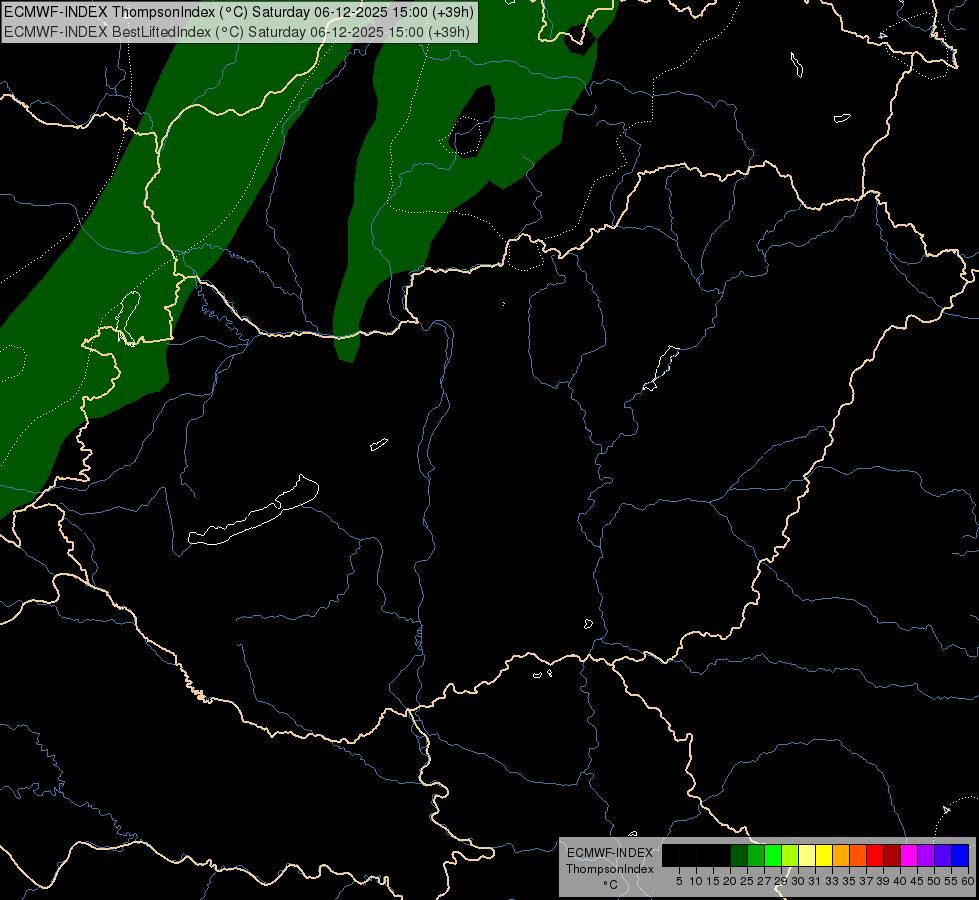Click the legend tick value 20
Image resolution: width=979 pixels, height=900 pixels.
tap(730, 881)
